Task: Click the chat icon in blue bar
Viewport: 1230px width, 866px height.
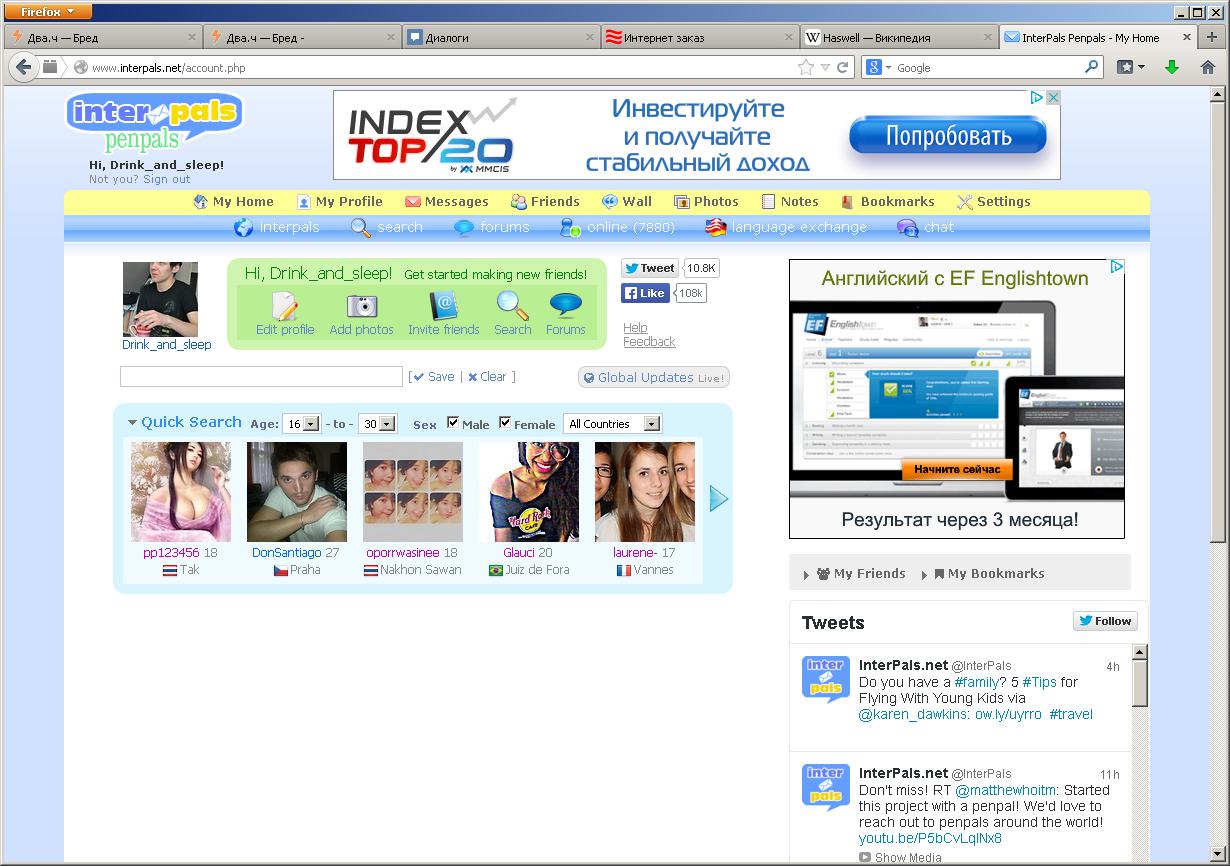Action: coord(908,228)
